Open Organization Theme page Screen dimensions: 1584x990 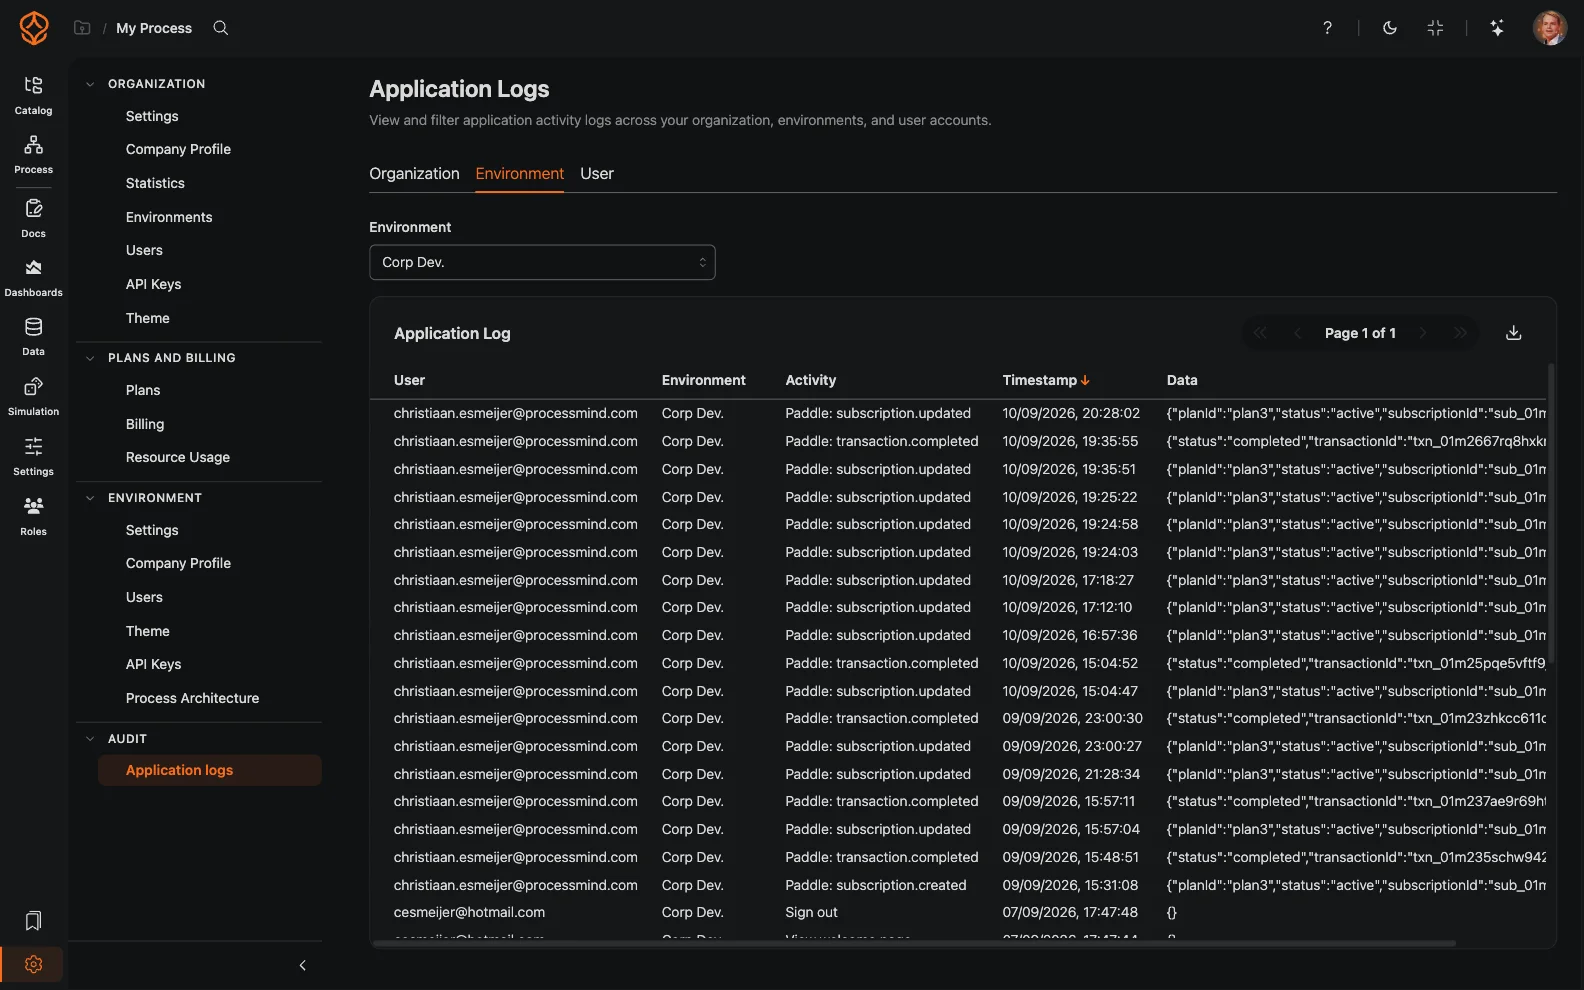(x=148, y=318)
